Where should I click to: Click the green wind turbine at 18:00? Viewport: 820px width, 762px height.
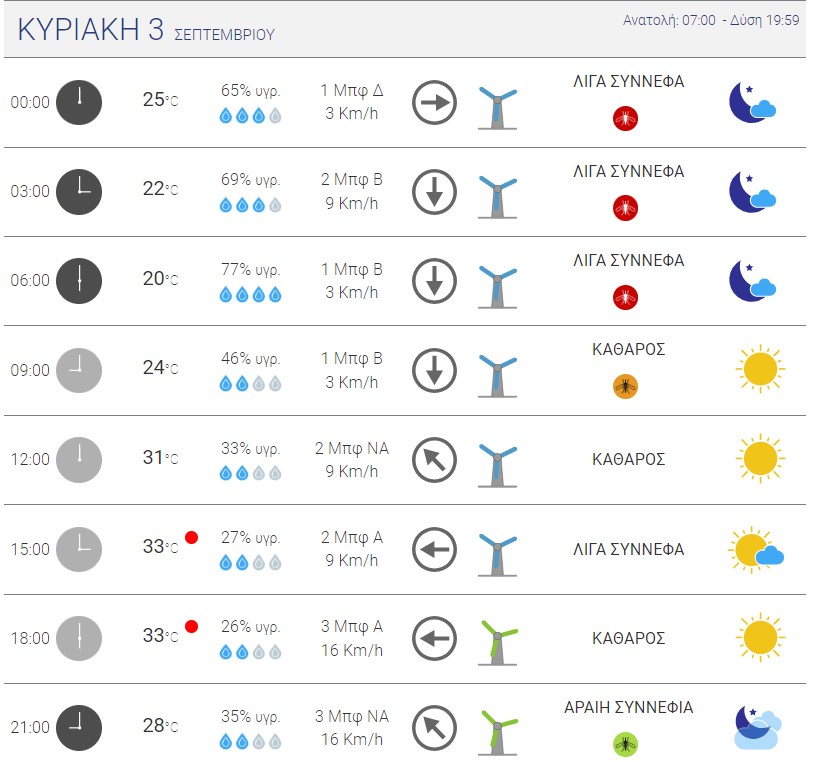coord(497,642)
